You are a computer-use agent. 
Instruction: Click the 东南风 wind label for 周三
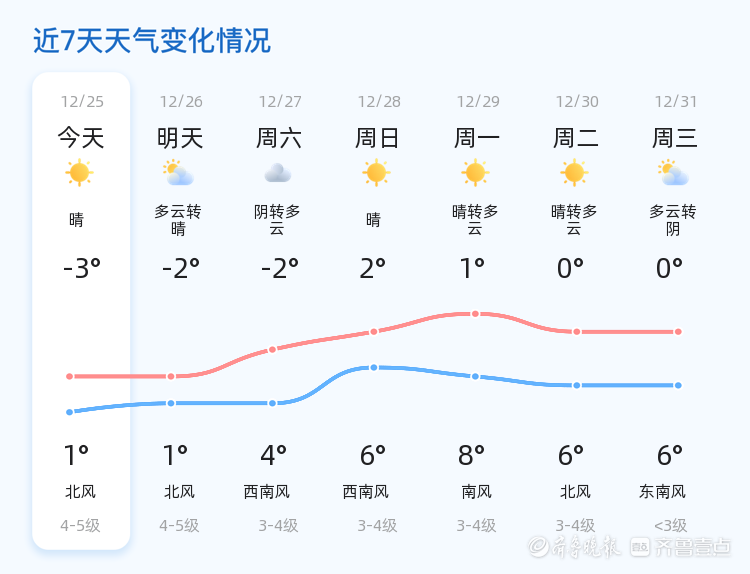click(x=662, y=491)
